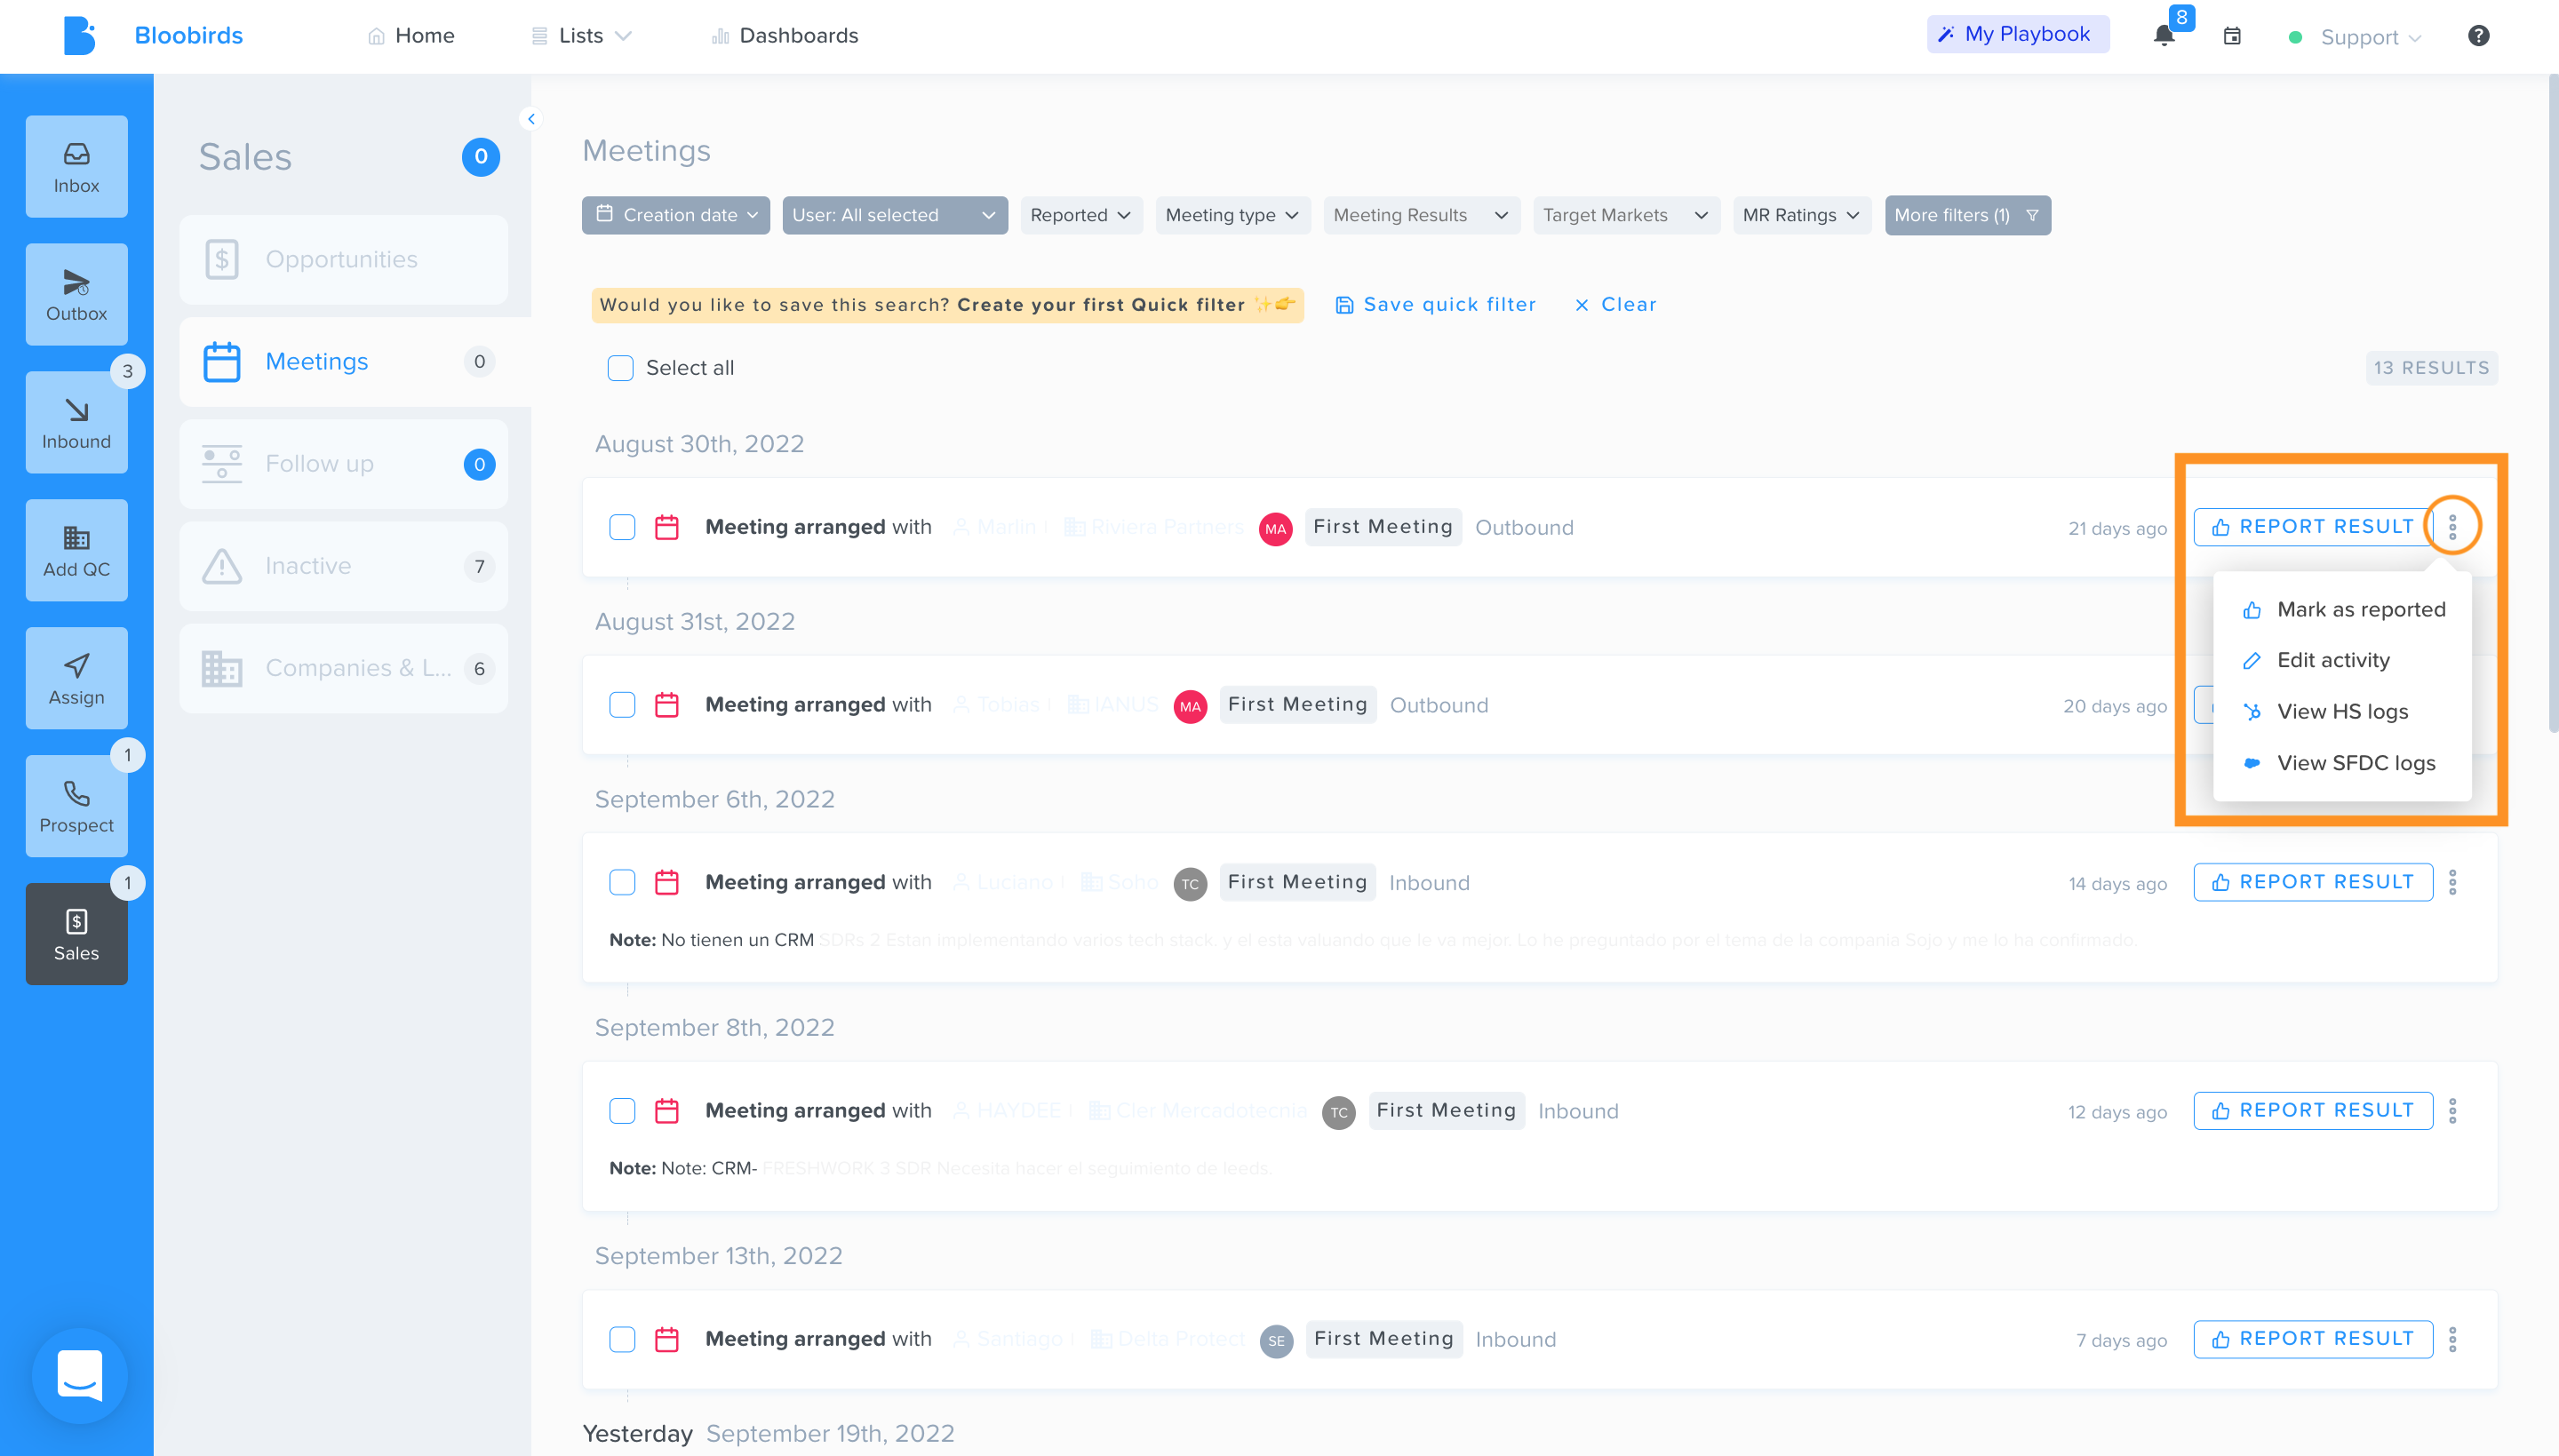This screenshot has width=2559, height=1456.
Task: Check the Riviera Partners meeting checkbox
Action: [x=622, y=527]
